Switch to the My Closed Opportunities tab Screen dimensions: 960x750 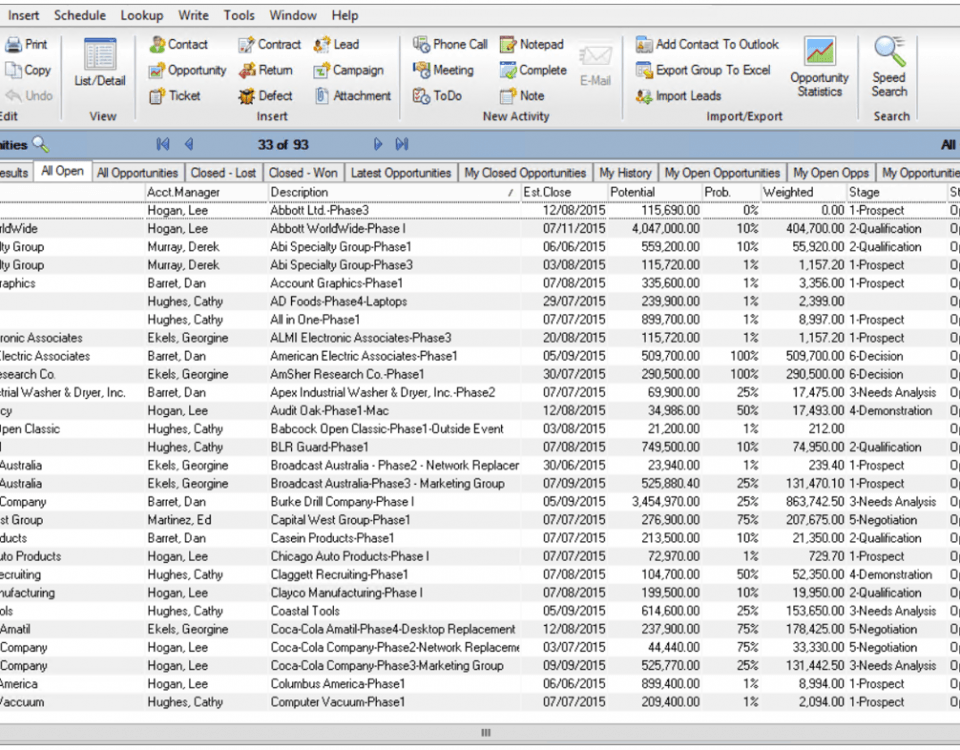pyautogui.click(x=525, y=173)
